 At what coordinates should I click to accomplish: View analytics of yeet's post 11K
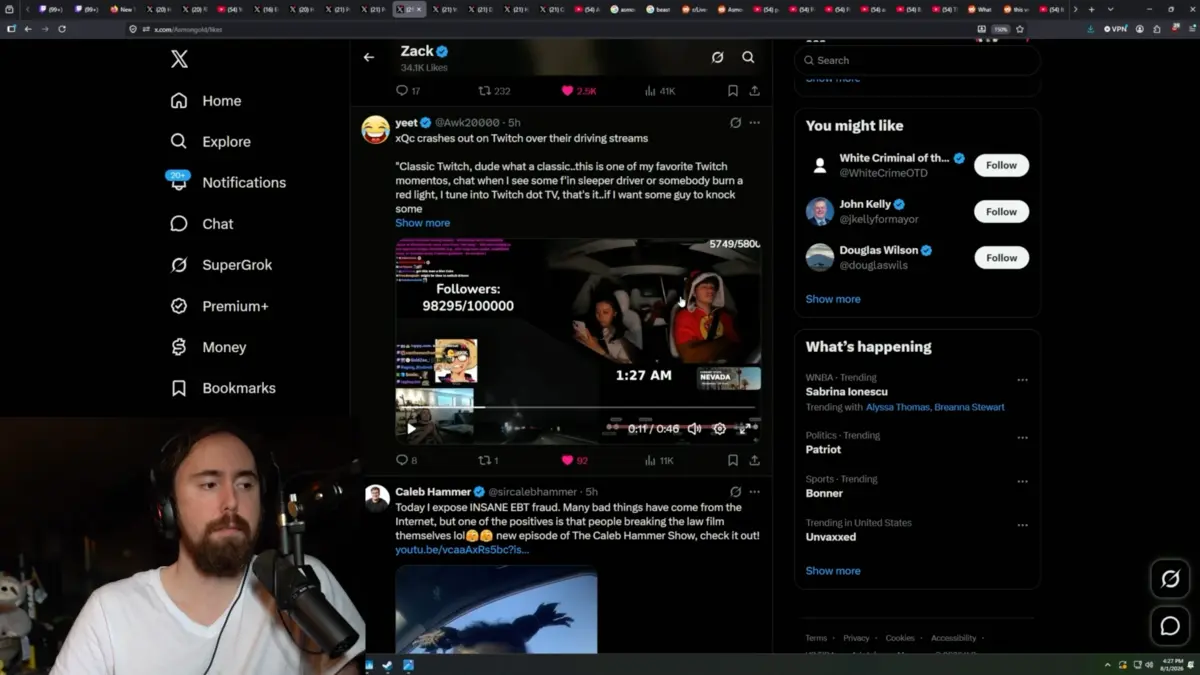[x=660, y=461]
